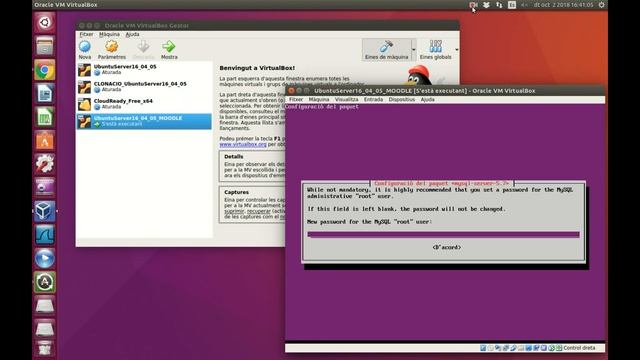Open the Ubuntu Dash from the launcher
Image resolution: width=640 pixels, height=360 pixels.
pyautogui.click(x=44, y=22)
